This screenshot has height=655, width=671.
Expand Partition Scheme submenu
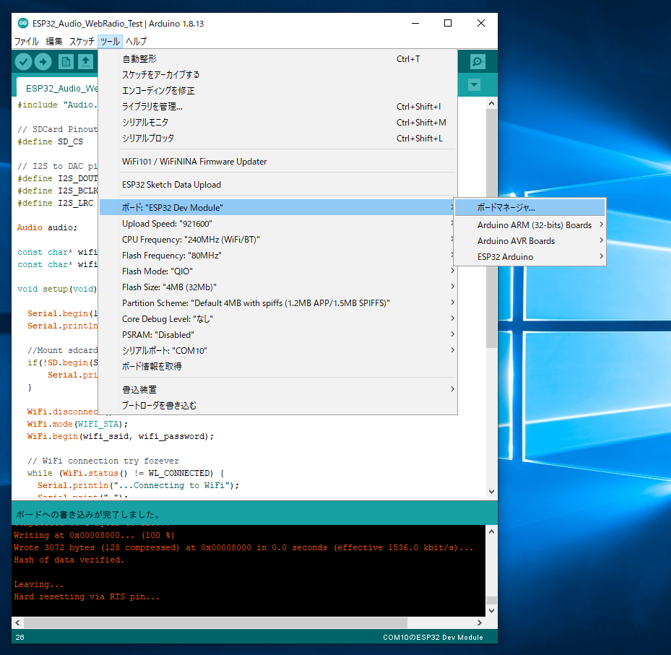(x=278, y=303)
